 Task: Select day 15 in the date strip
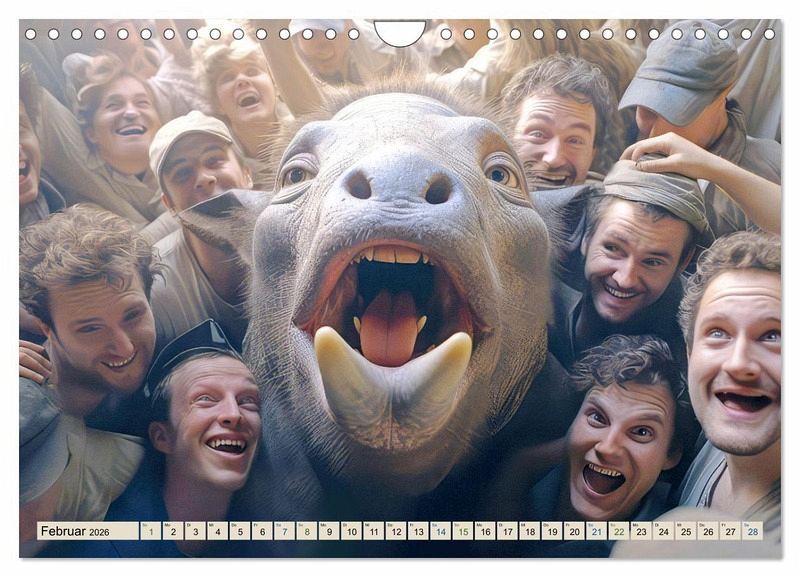pos(462,531)
